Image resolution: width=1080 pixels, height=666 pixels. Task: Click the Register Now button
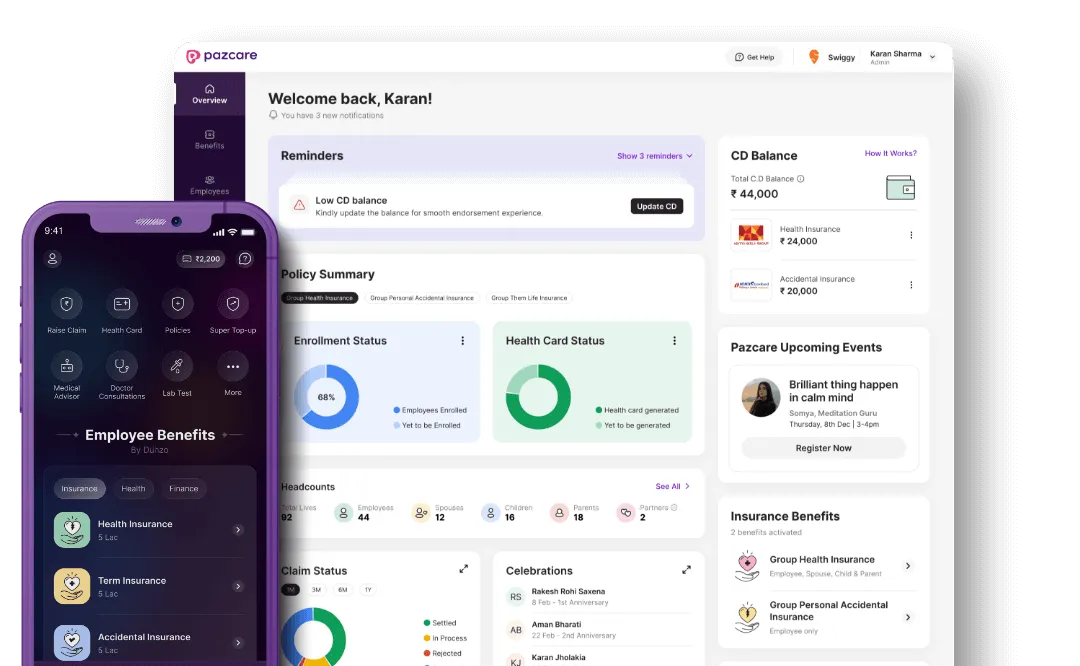pos(824,448)
